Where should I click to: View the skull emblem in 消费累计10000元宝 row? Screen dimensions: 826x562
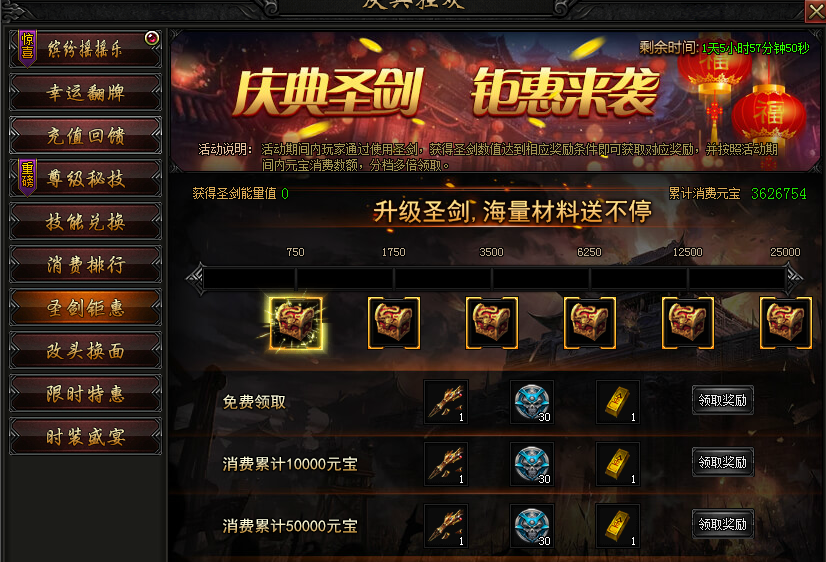click(x=532, y=464)
